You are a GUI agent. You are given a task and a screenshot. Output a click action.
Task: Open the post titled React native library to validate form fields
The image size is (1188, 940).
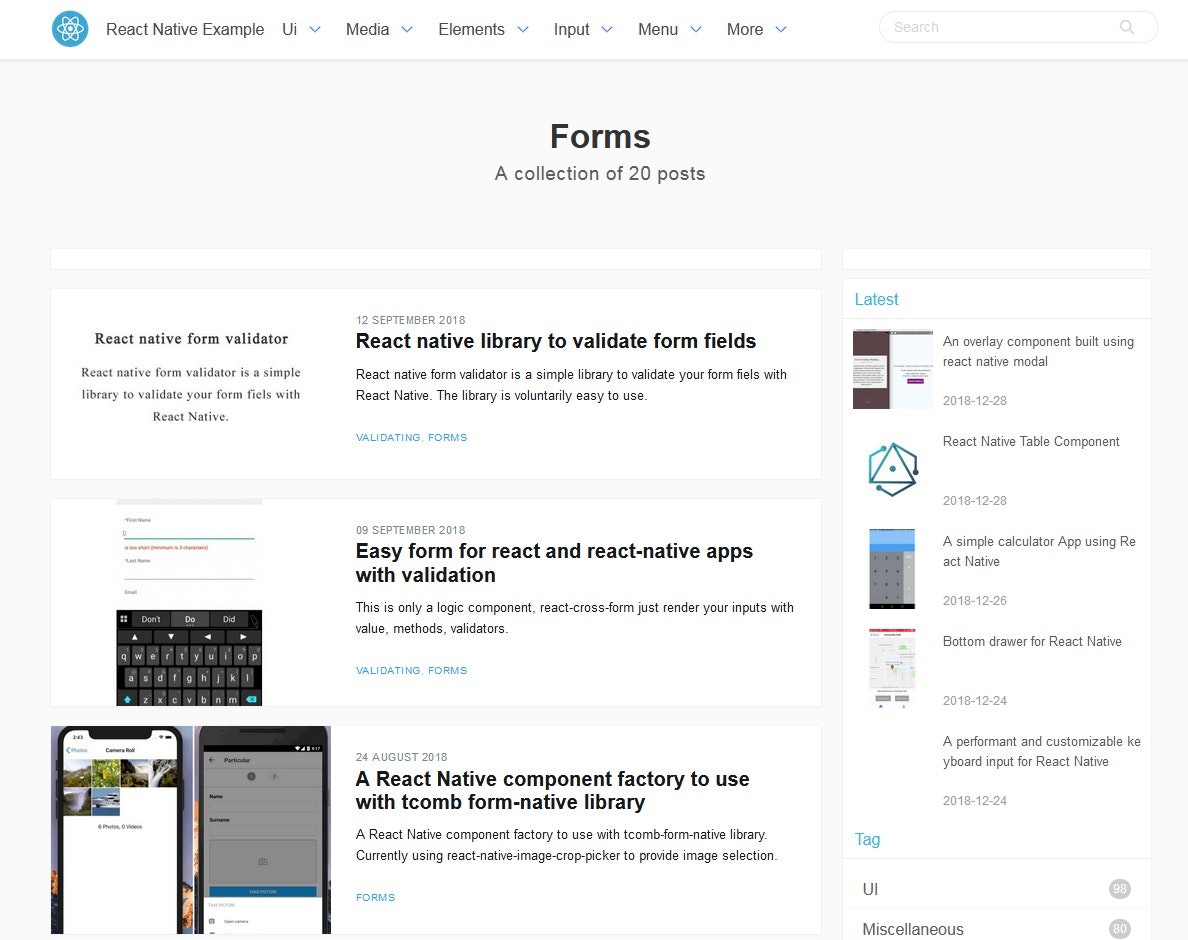coord(556,341)
